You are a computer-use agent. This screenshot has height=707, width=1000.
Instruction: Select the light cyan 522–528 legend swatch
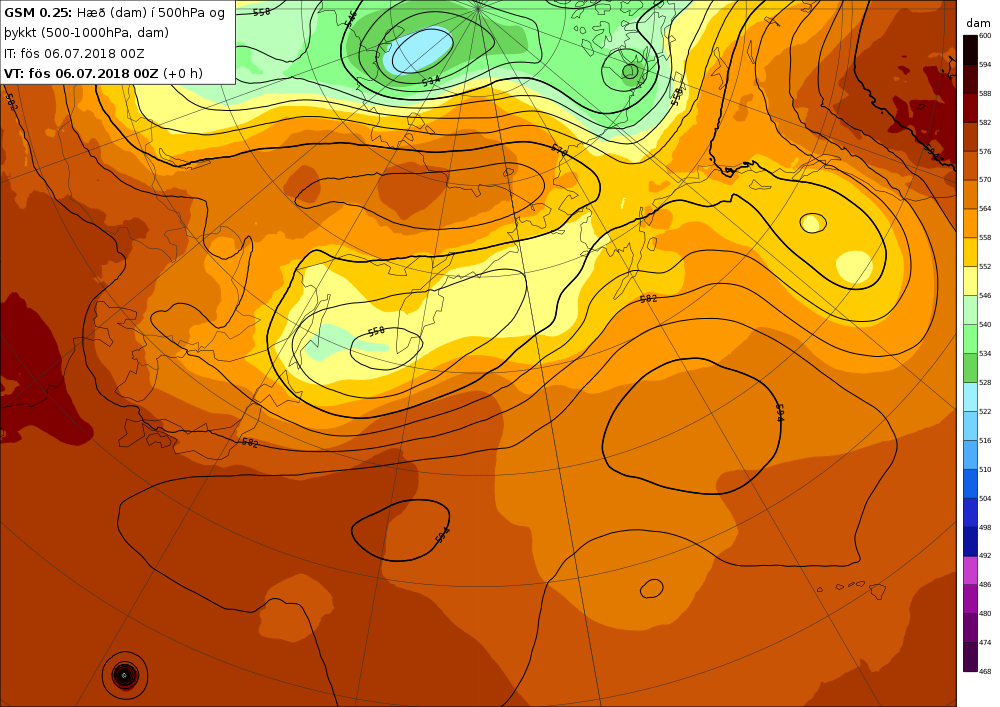pos(970,397)
